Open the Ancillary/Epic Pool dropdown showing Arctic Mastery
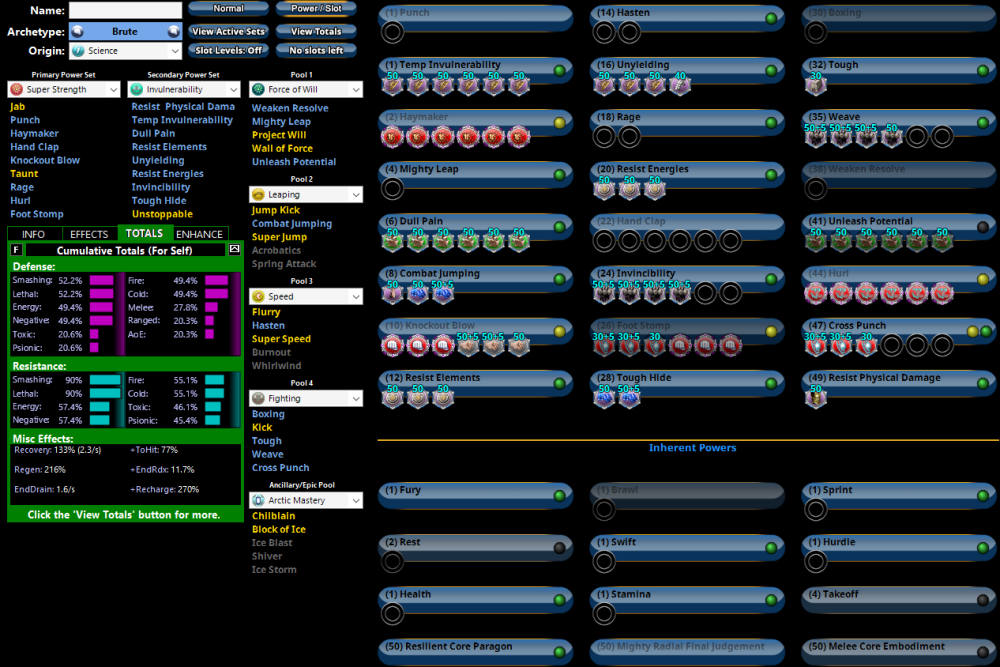1000x667 pixels. pyautogui.click(x=305, y=500)
